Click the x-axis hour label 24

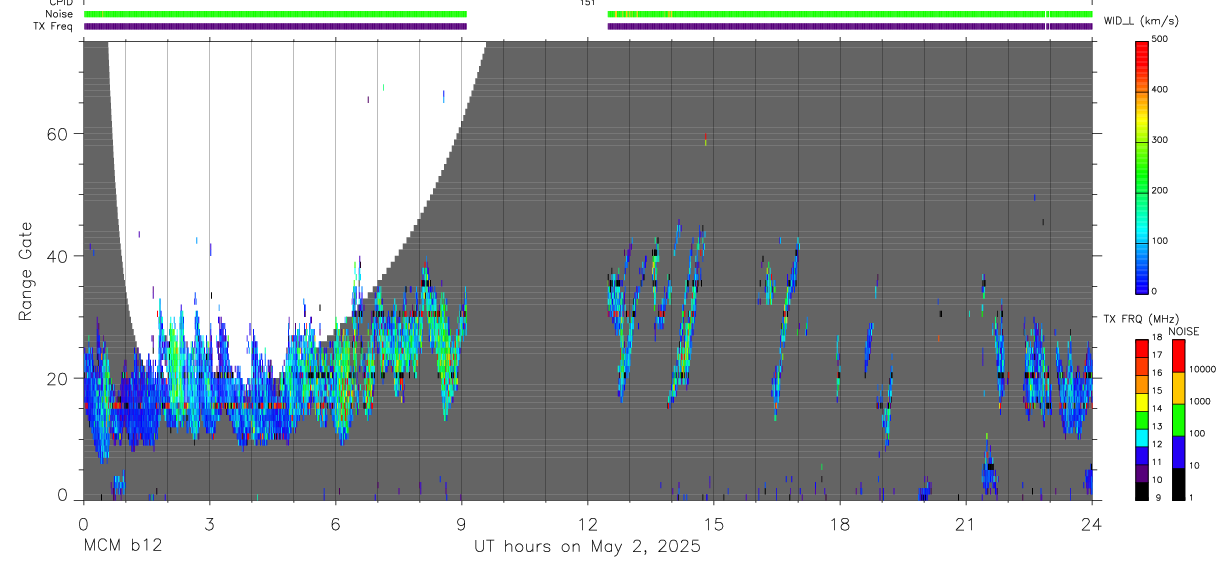point(1092,524)
